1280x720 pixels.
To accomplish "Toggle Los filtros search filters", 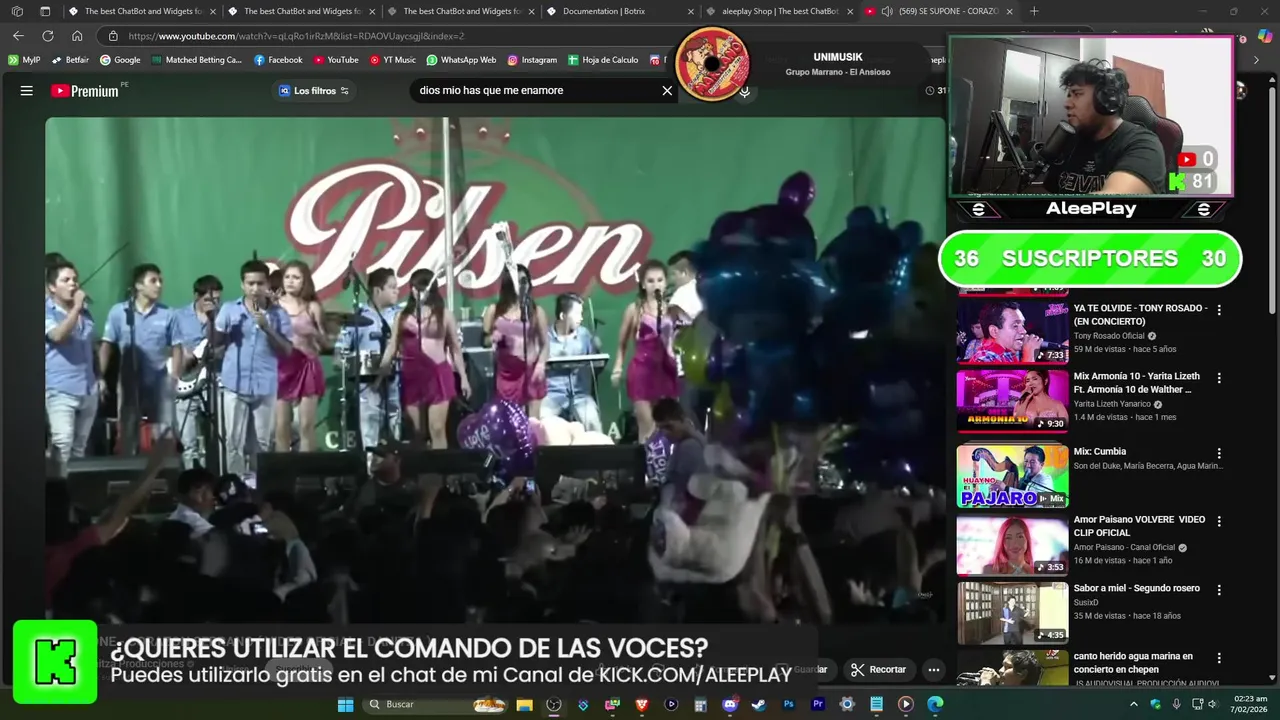I will point(314,91).
